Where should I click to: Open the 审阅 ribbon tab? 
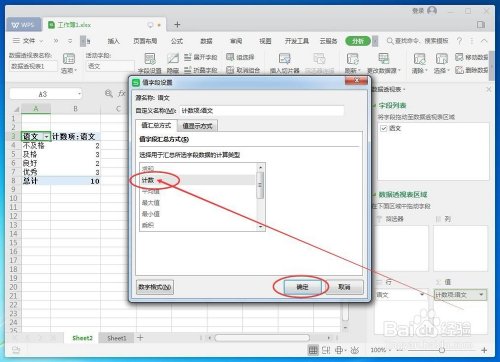[236, 41]
